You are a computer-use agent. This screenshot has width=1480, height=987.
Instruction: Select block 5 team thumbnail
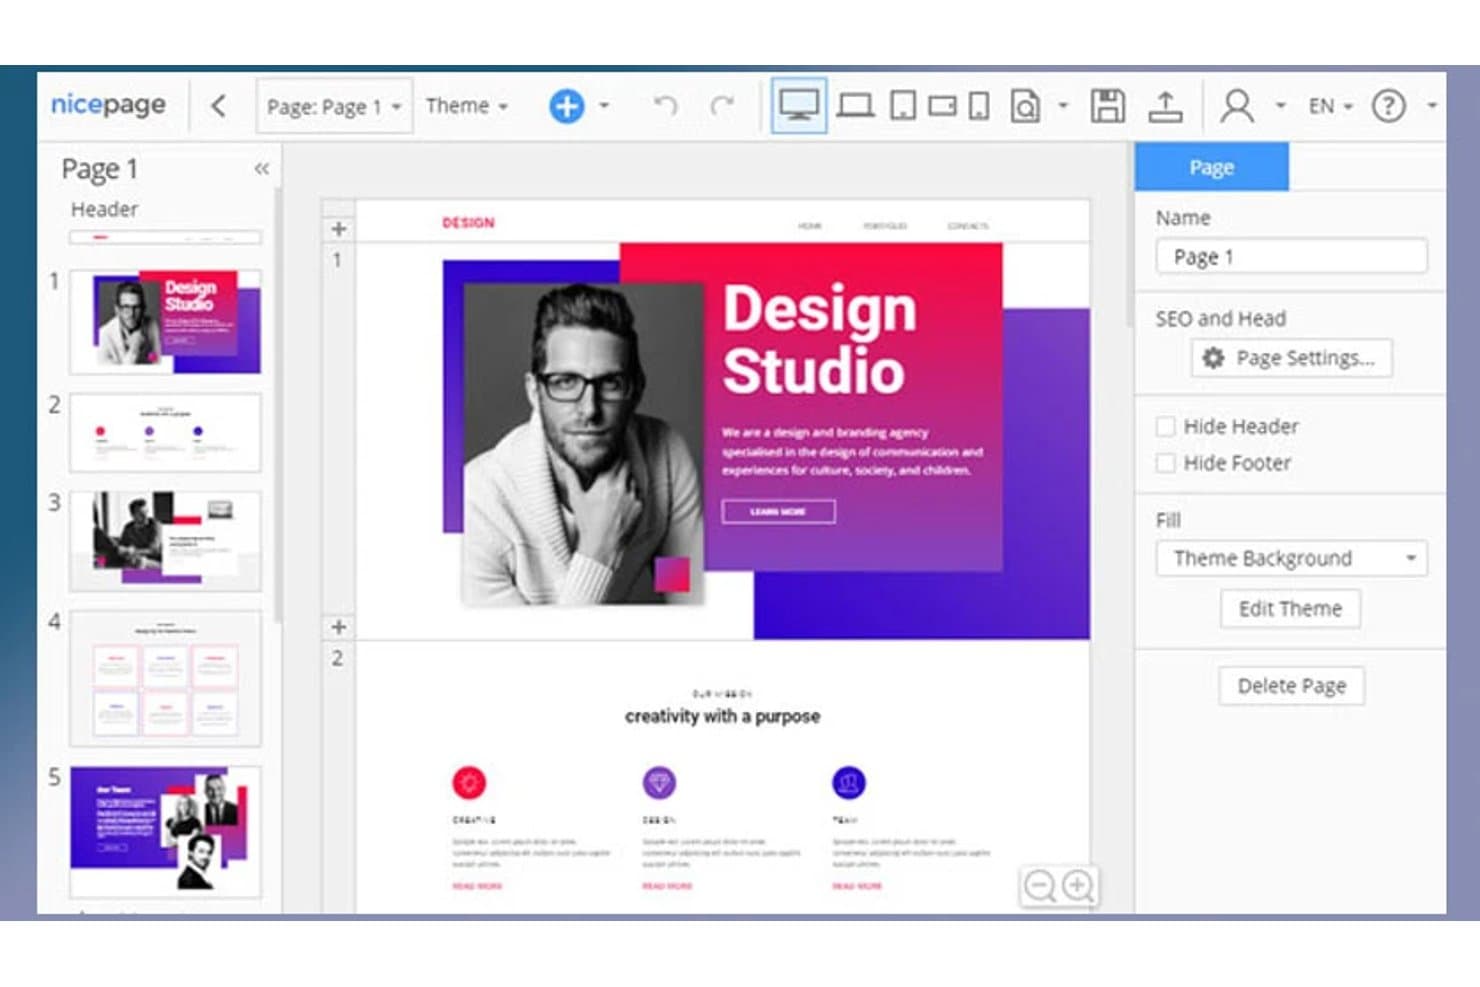pyautogui.click(x=165, y=832)
